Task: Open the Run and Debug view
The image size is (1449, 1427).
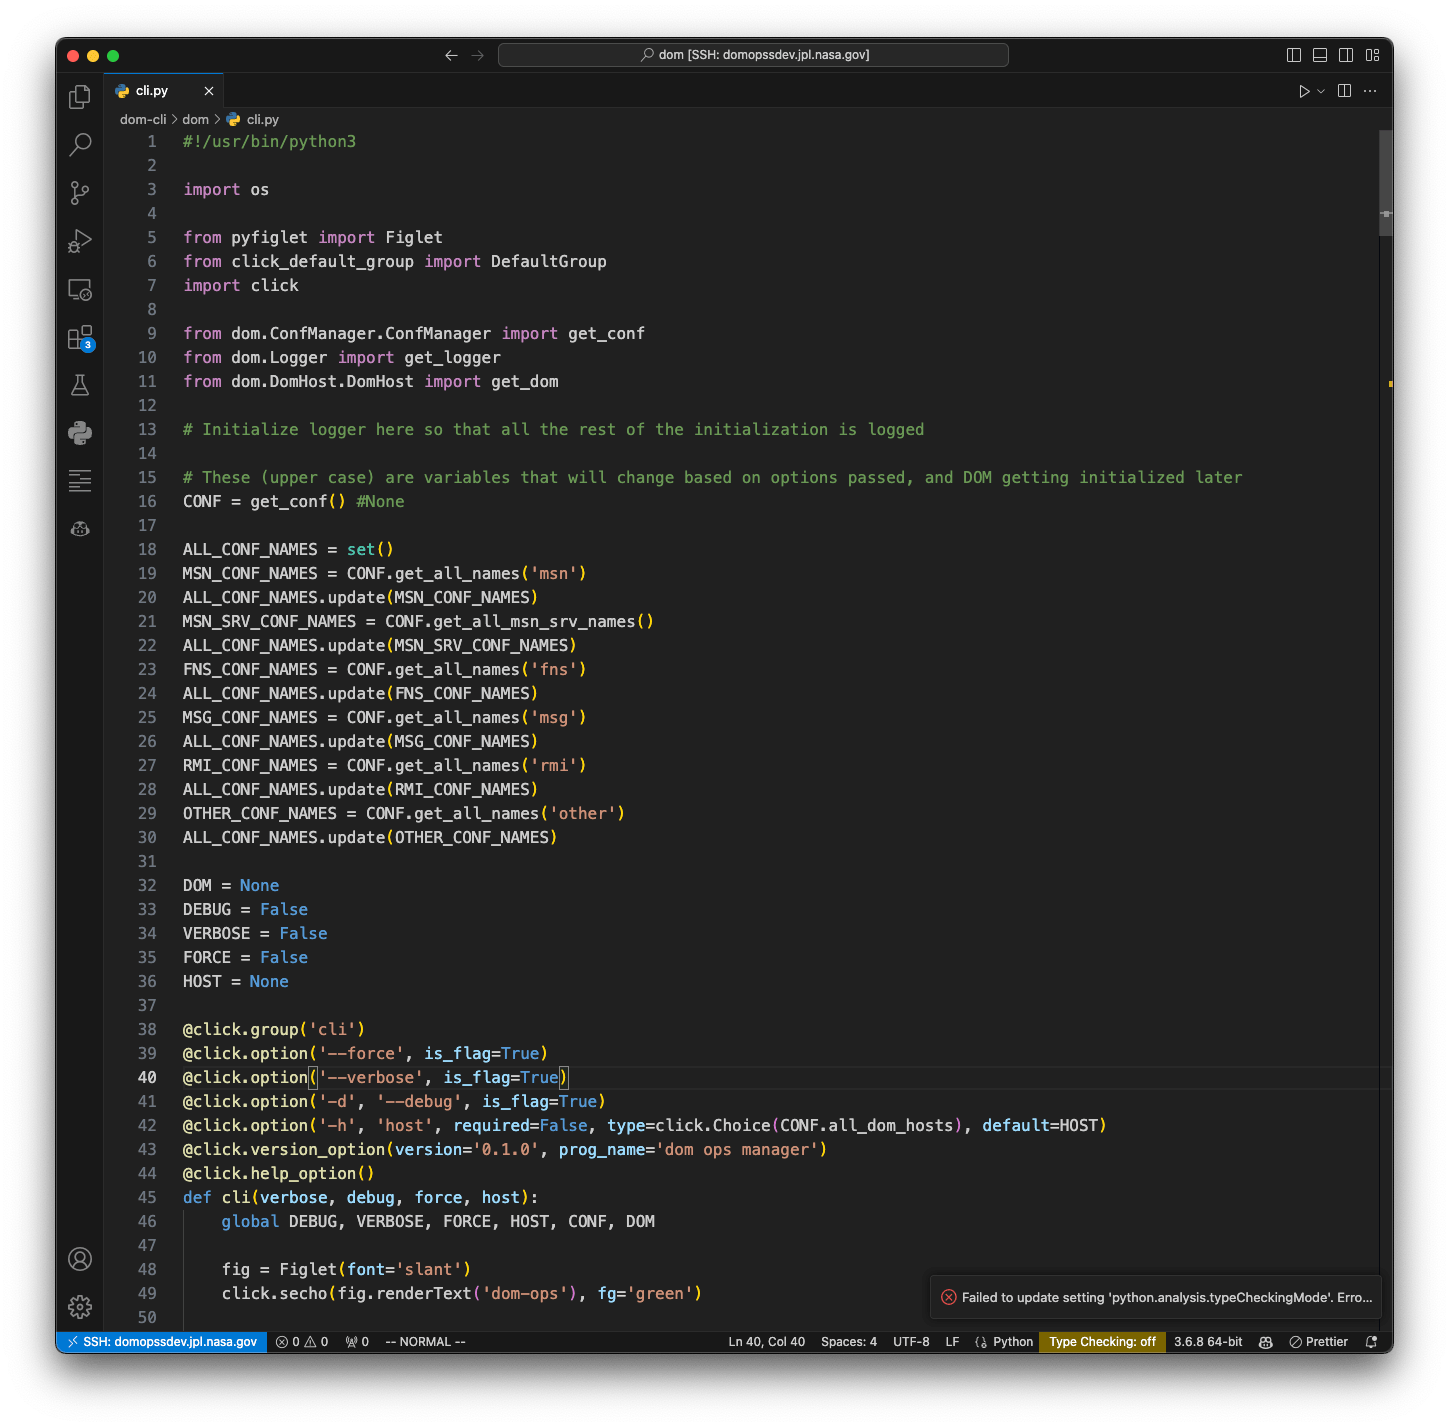Action: (x=80, y=241)
